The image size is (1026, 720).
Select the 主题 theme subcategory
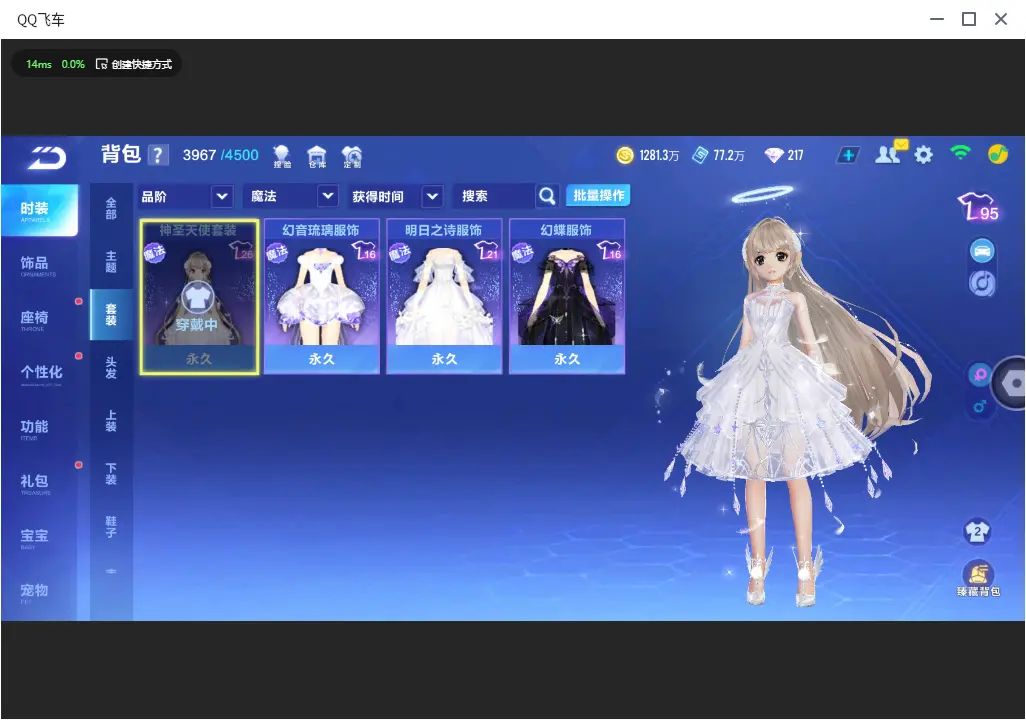tap(111, 262)
